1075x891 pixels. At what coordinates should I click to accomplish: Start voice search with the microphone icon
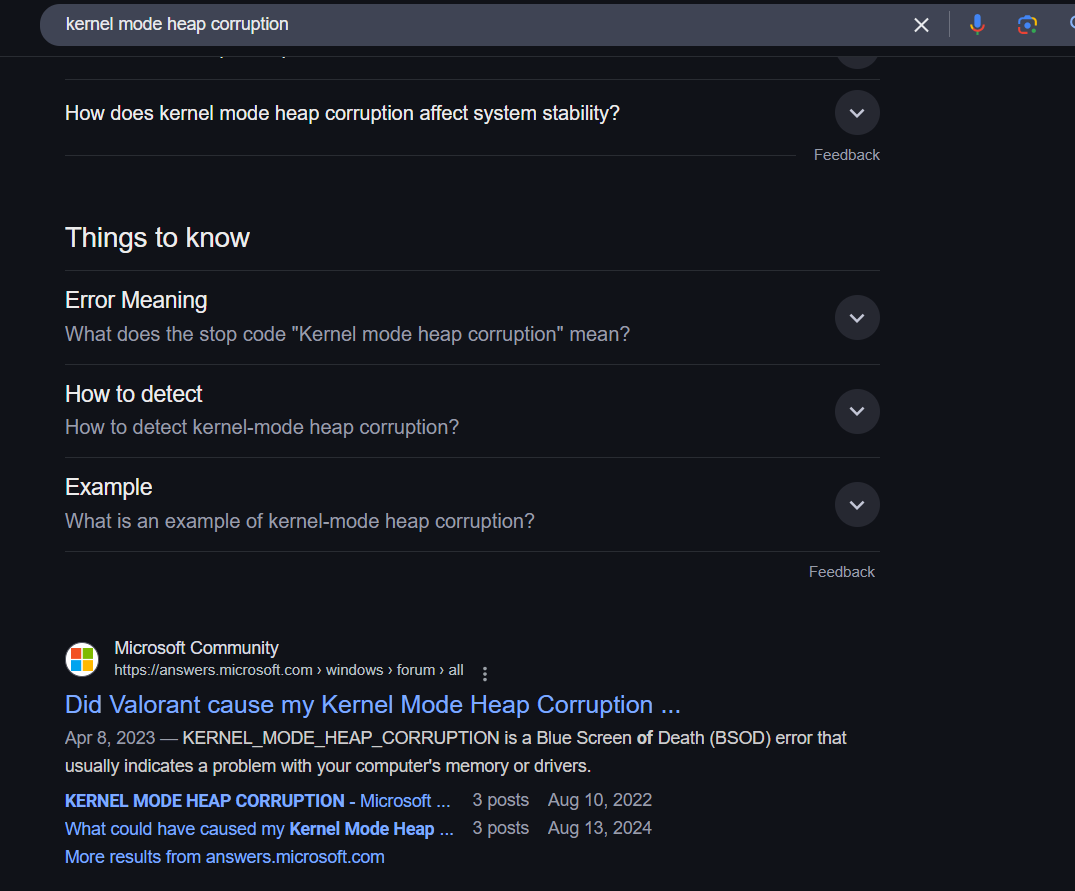(x=977, y=25)
